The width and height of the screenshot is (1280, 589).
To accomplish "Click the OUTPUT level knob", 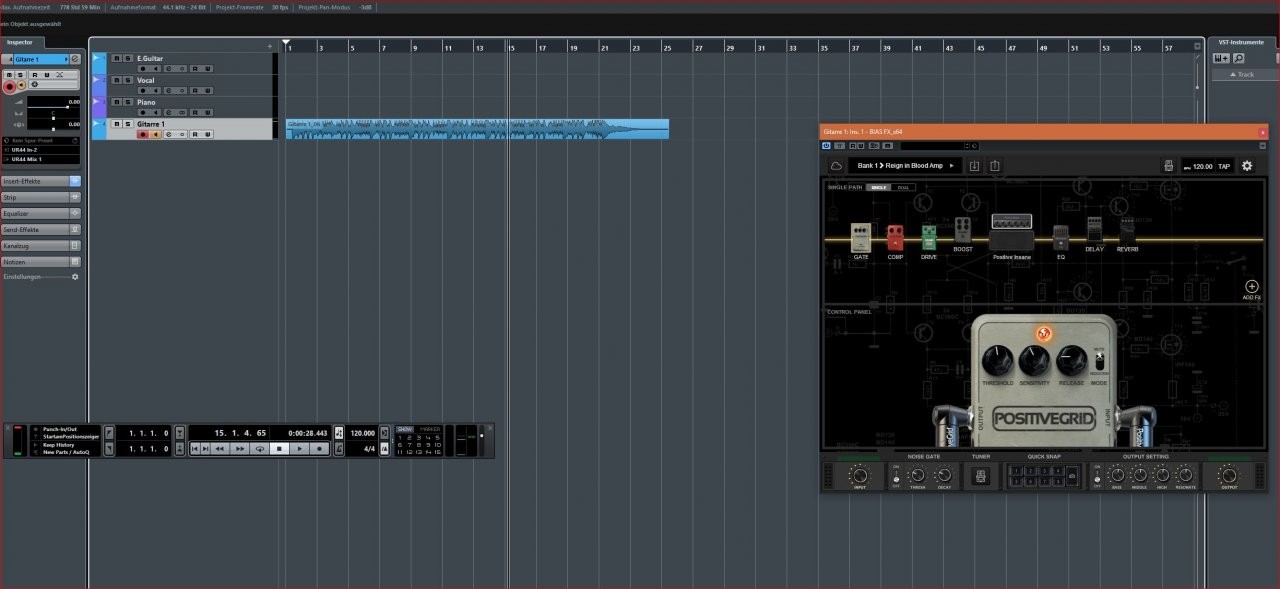I will pos(1229,476).
